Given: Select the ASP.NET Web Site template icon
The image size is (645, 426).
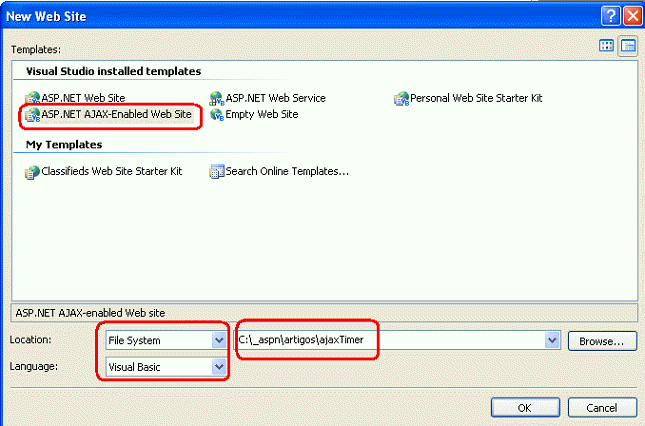Looking at the screenshot, I should [32, 98].
